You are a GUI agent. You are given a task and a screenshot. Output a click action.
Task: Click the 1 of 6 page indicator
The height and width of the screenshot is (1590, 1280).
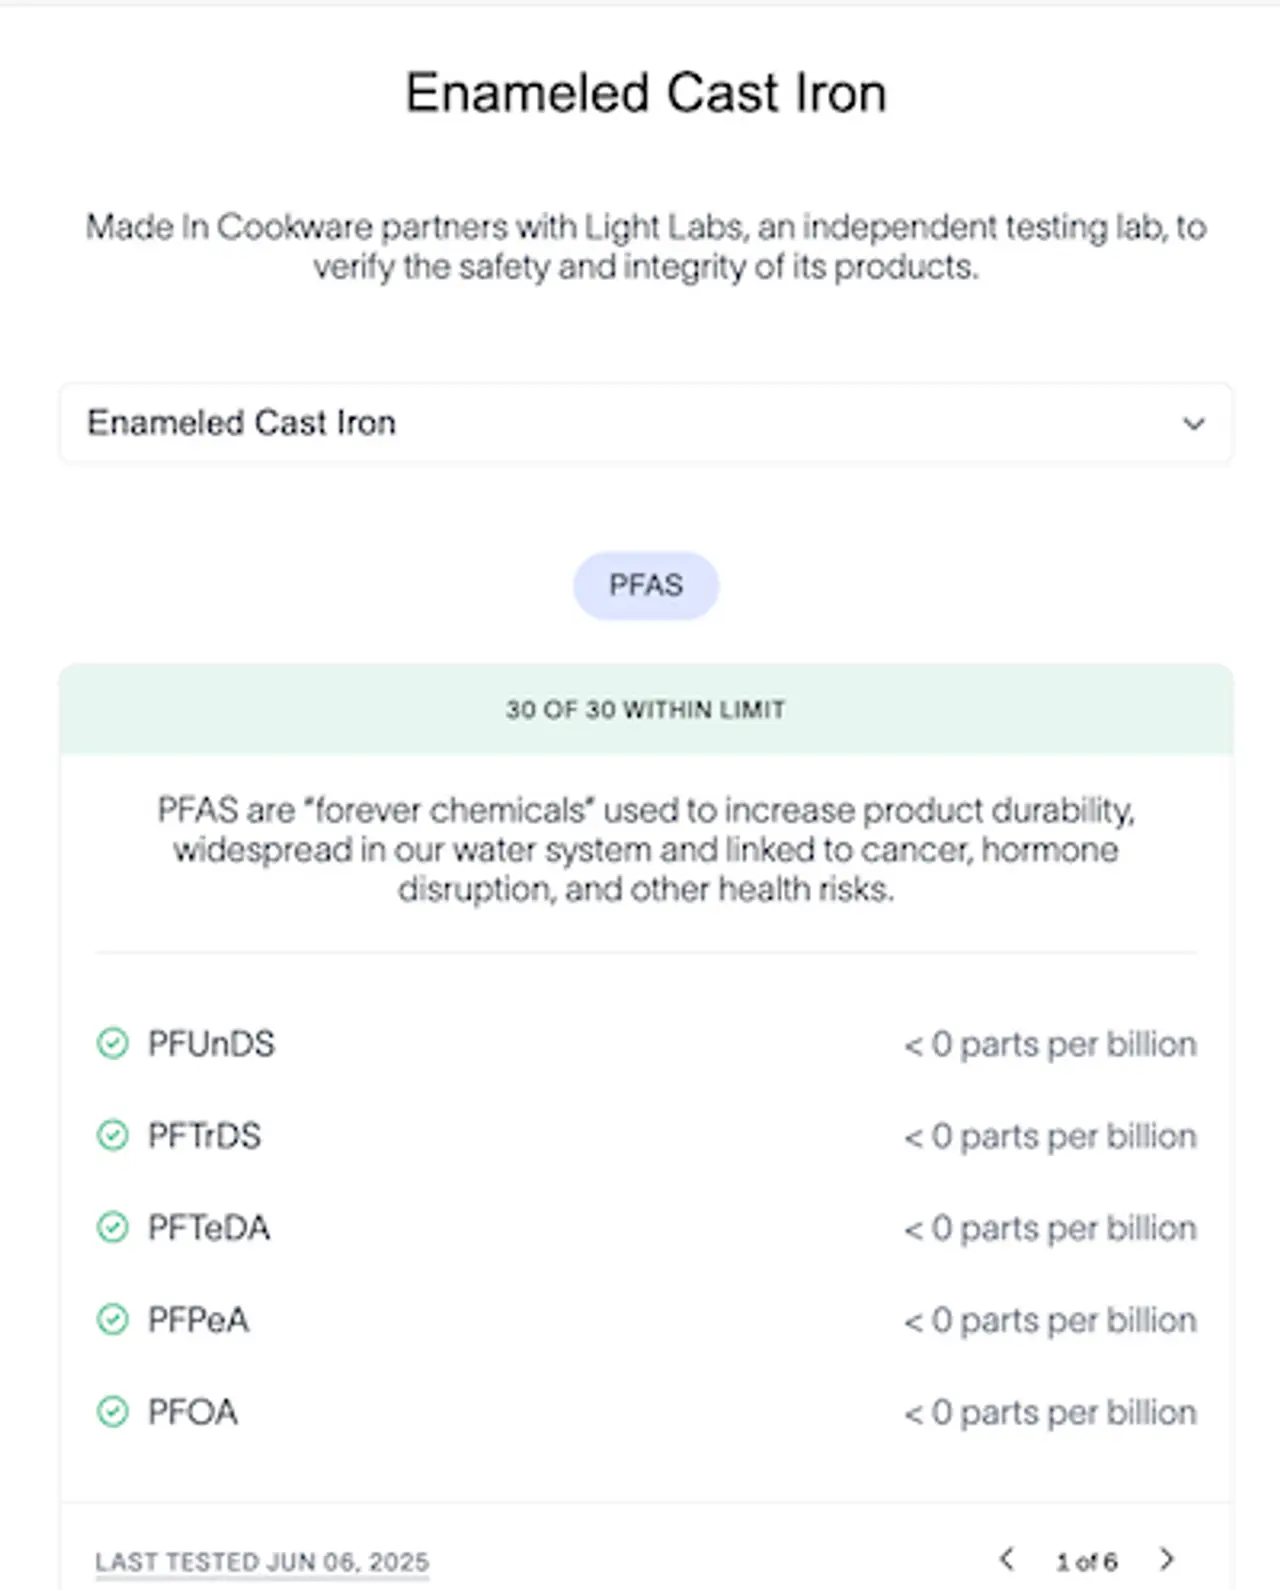tap(1087, 1561)
